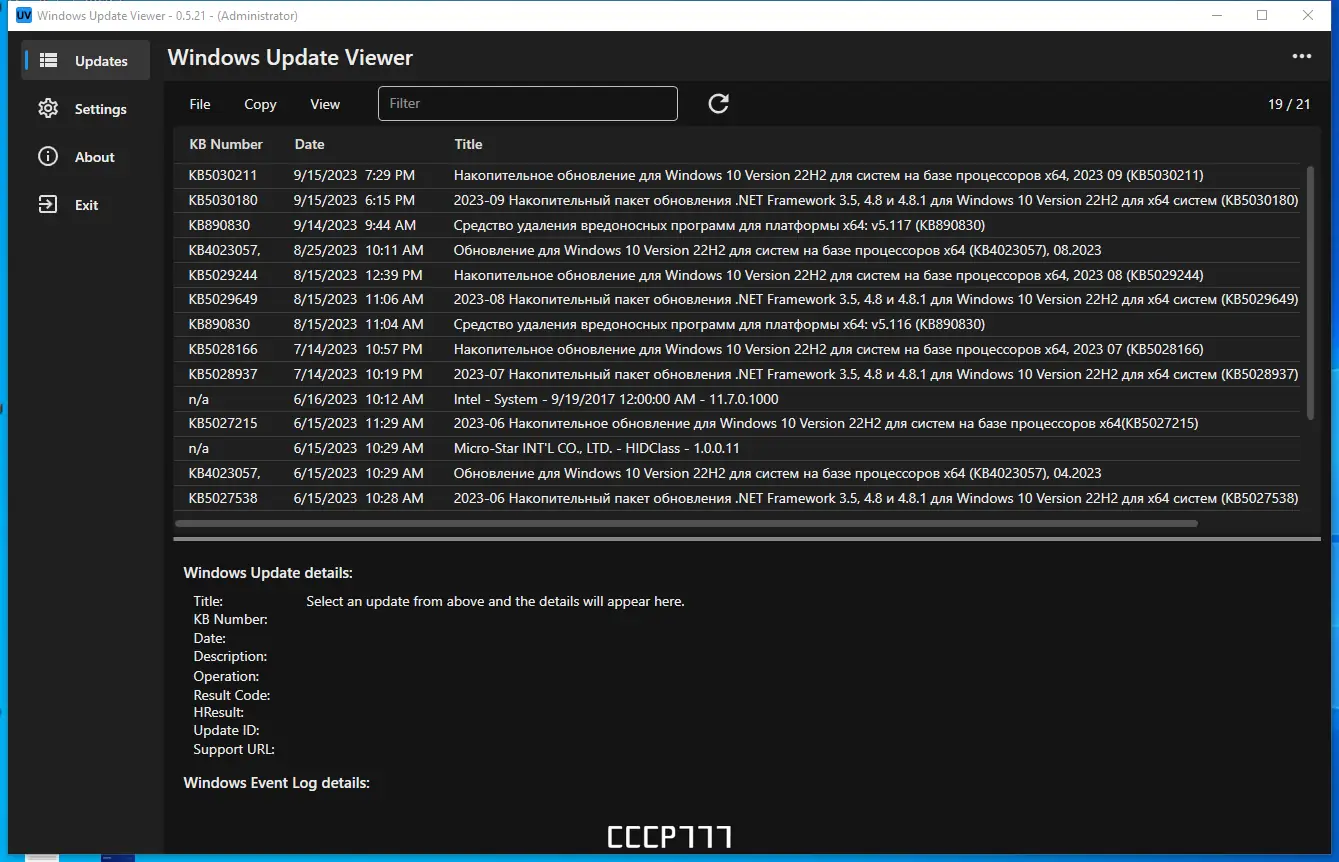
Task: Click the Settings label in sidebar
Action: point(101,109)
